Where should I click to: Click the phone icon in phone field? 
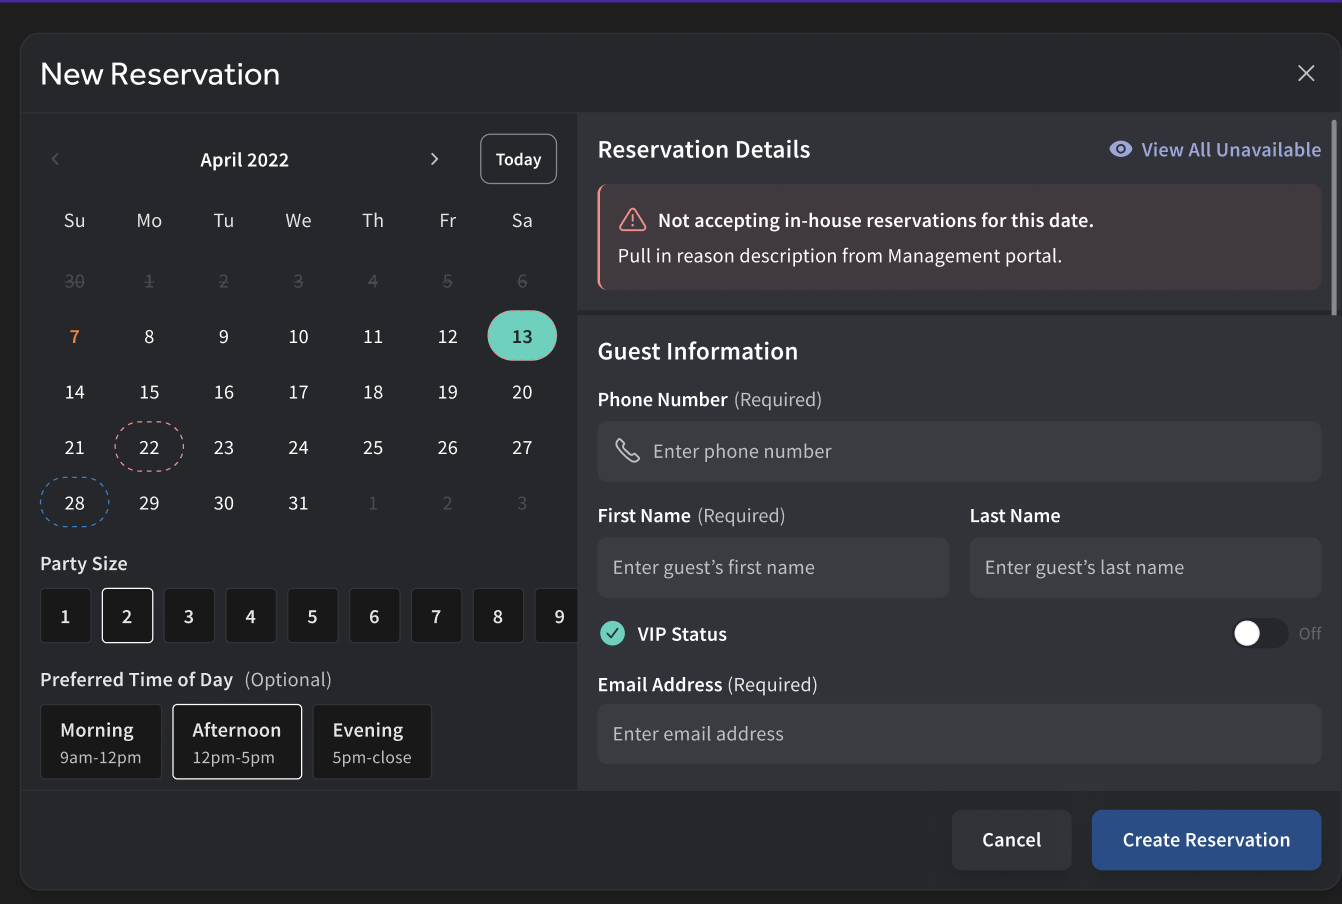(x=627, y=451)
